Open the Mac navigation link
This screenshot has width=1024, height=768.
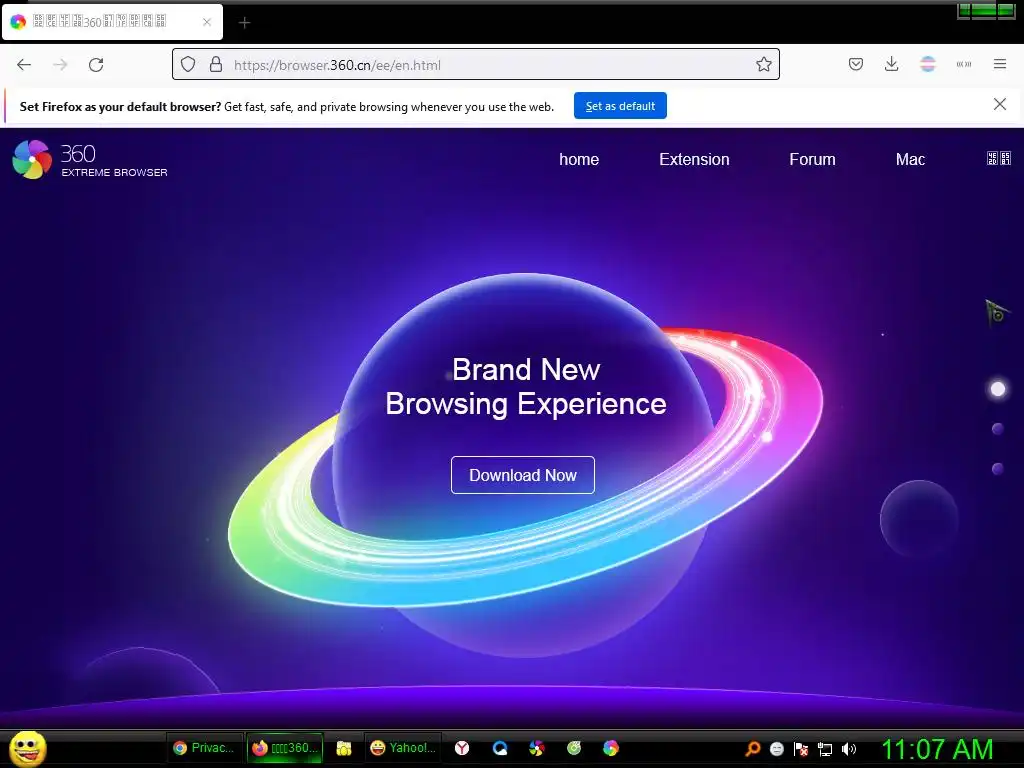[x=910, y=159]
